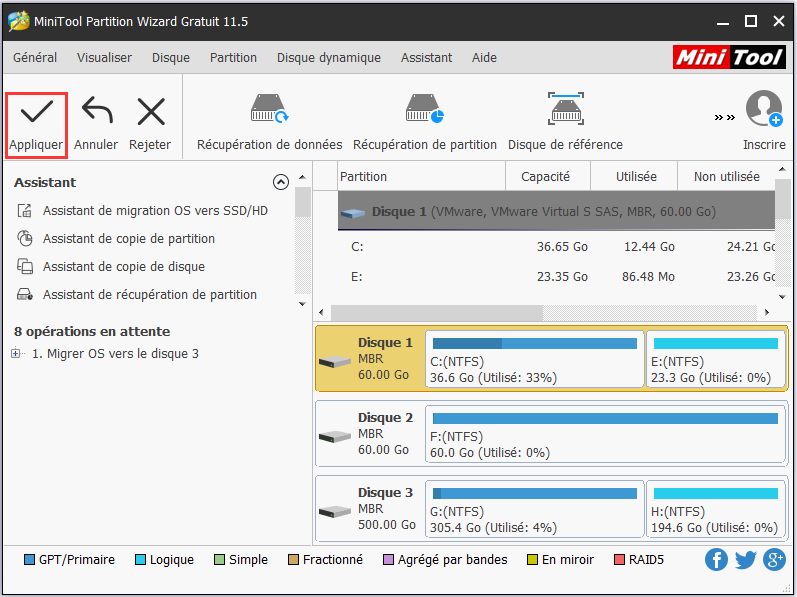This screenshot has width=797, height=597.
Task: Launch Assistant de récupération de partition
Action: 149,294
